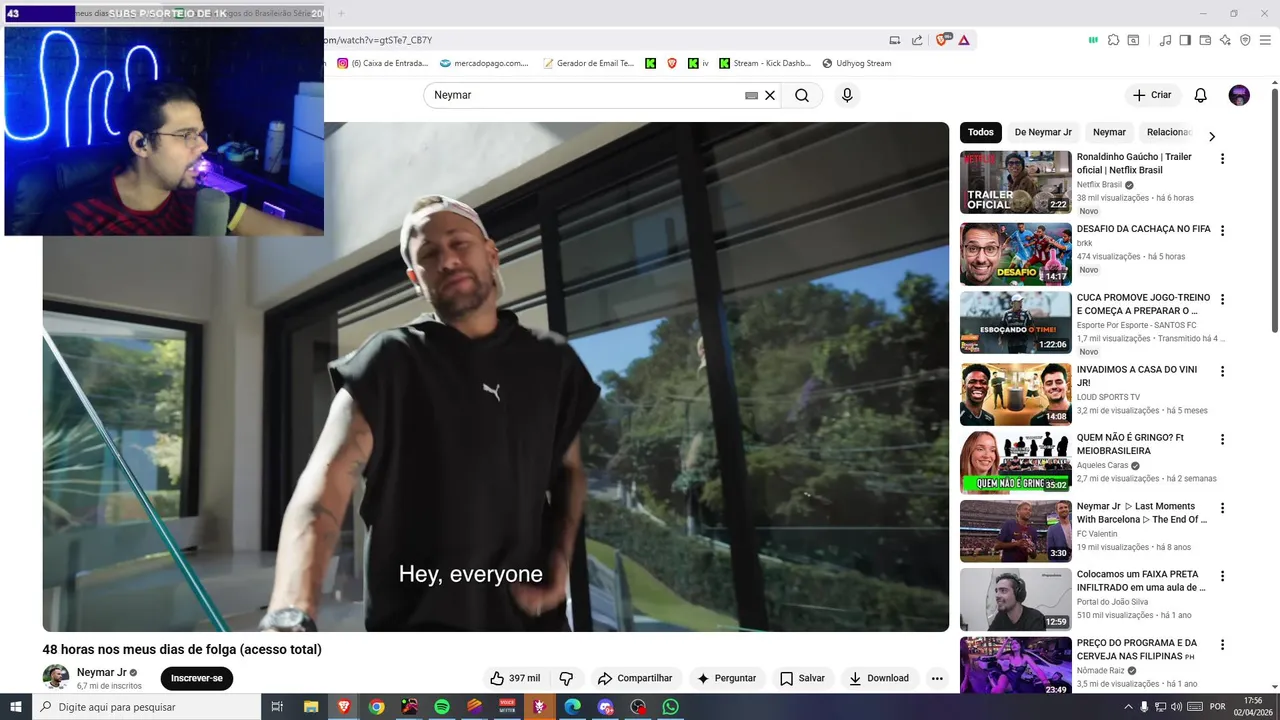This screenshot has width=1280, height=720.
Task: Toggle the browser sidebar panel icon
Action: pos(1185,40)
